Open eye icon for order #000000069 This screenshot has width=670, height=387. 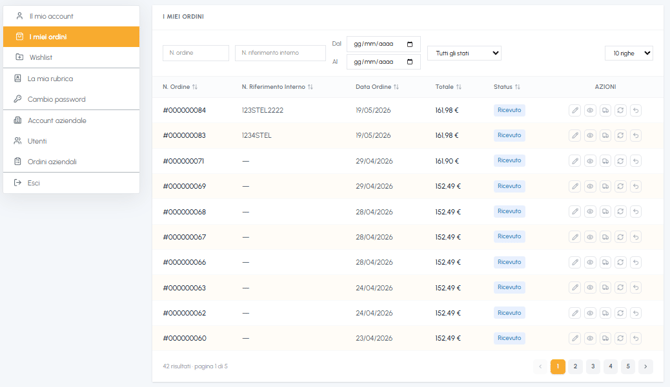pos(590,186)
